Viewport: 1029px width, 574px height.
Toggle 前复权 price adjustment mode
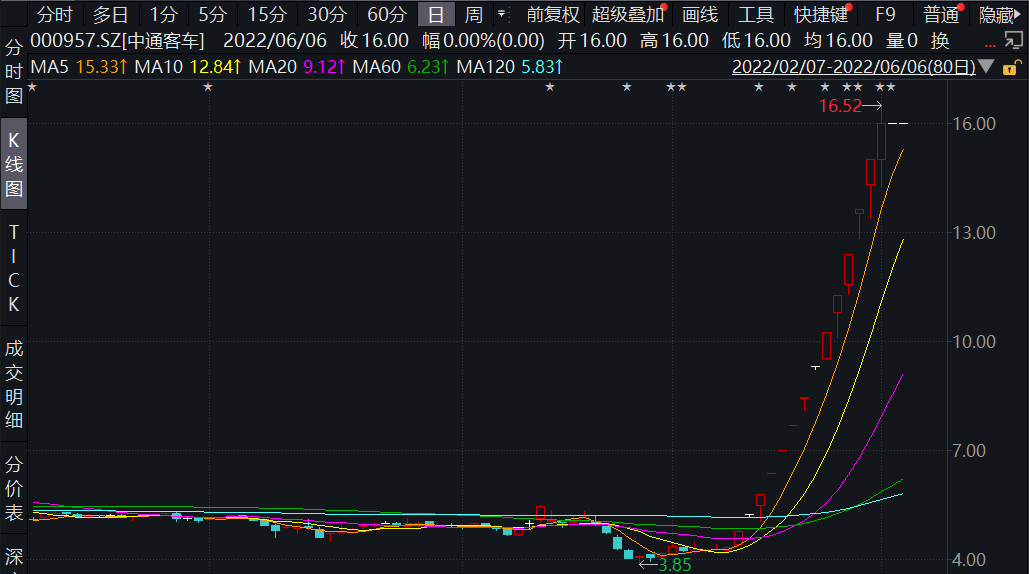pyautogui.click(x=553, y=14)
